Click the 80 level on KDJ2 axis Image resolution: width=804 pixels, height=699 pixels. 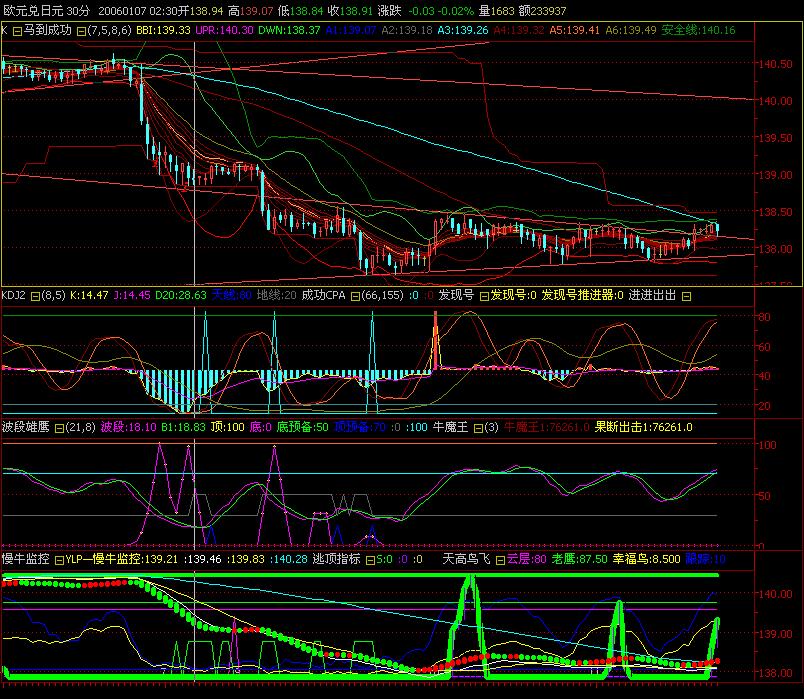(764, 317)
